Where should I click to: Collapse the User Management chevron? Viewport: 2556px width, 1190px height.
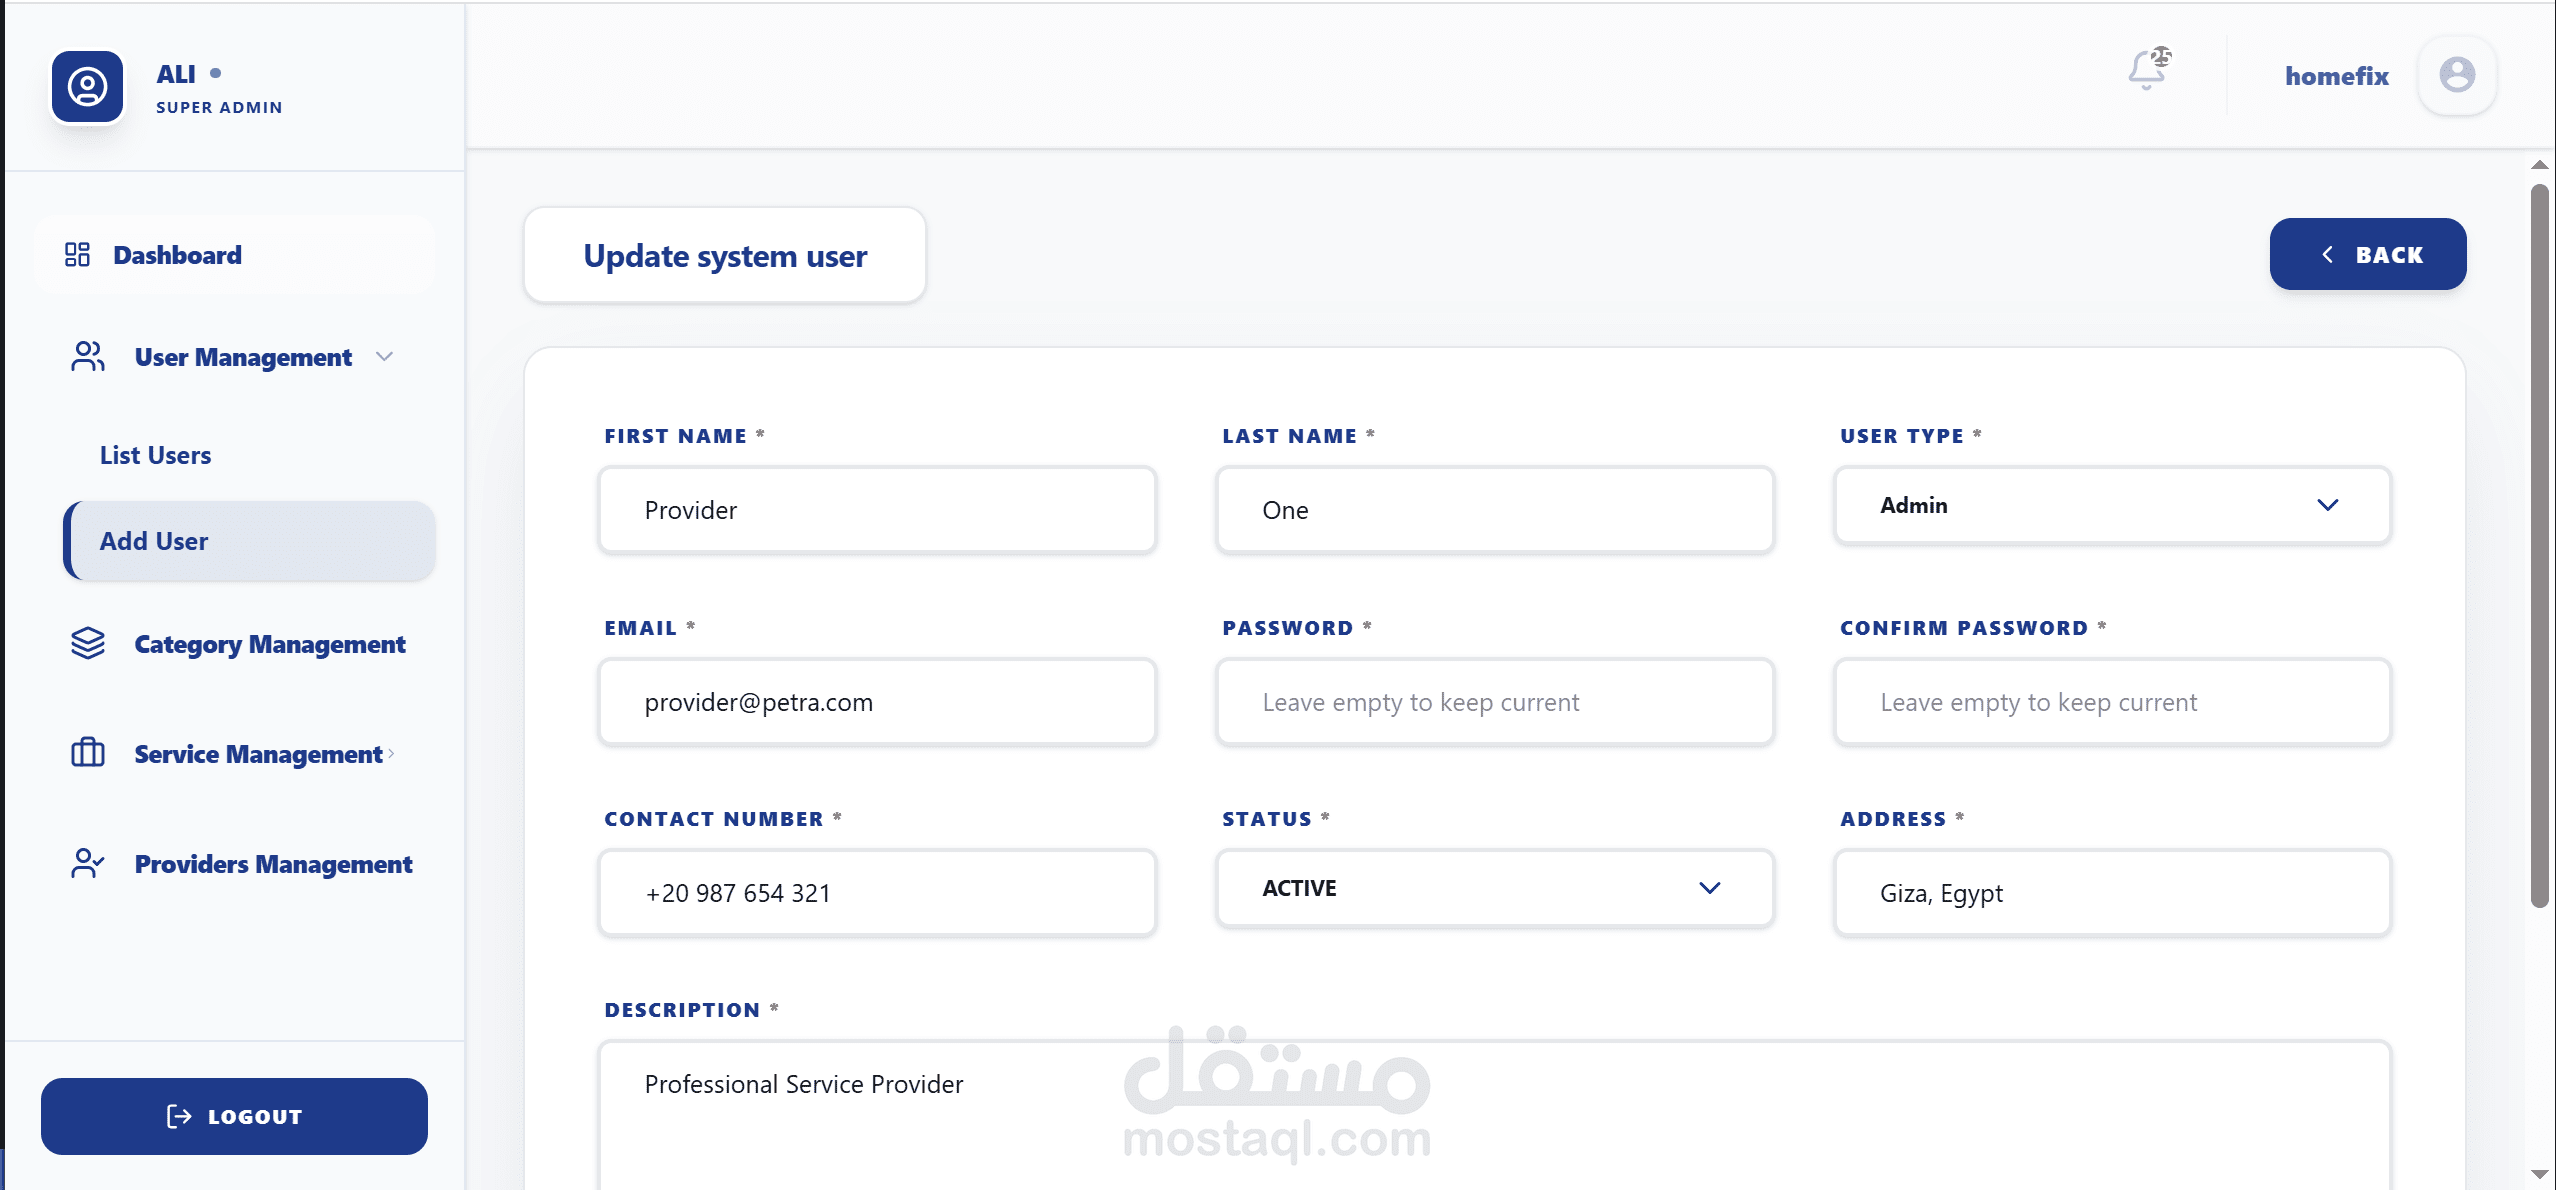384,357
